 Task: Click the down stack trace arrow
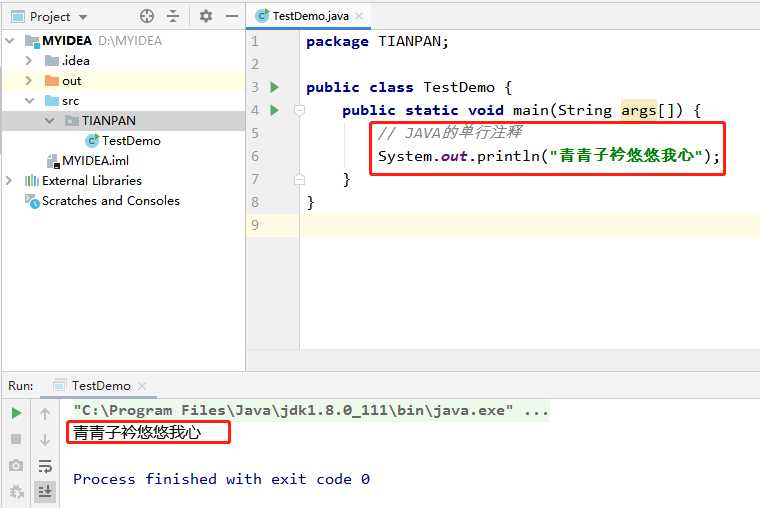coord(45,440)
